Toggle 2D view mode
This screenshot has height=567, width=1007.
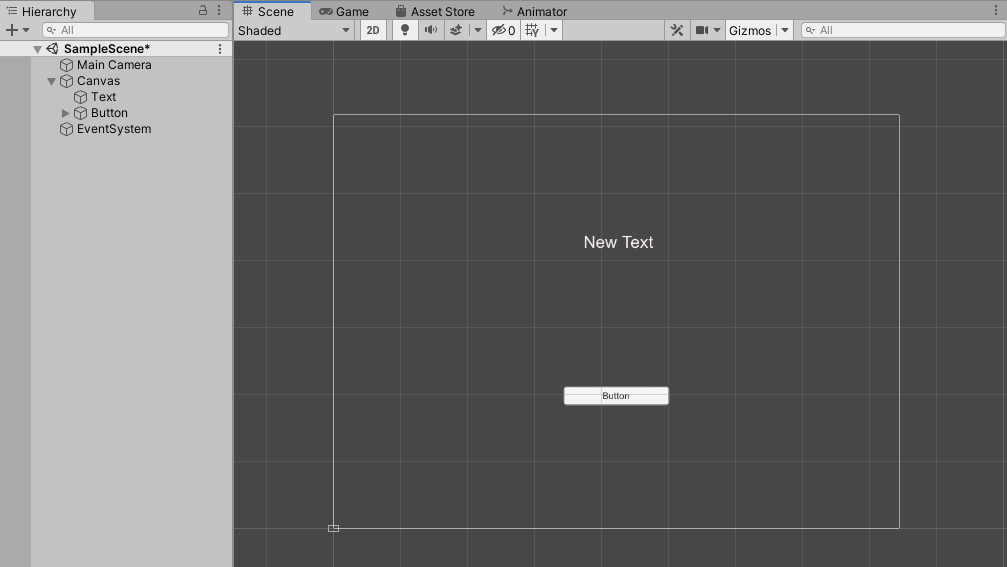click(x=373, y=30)
